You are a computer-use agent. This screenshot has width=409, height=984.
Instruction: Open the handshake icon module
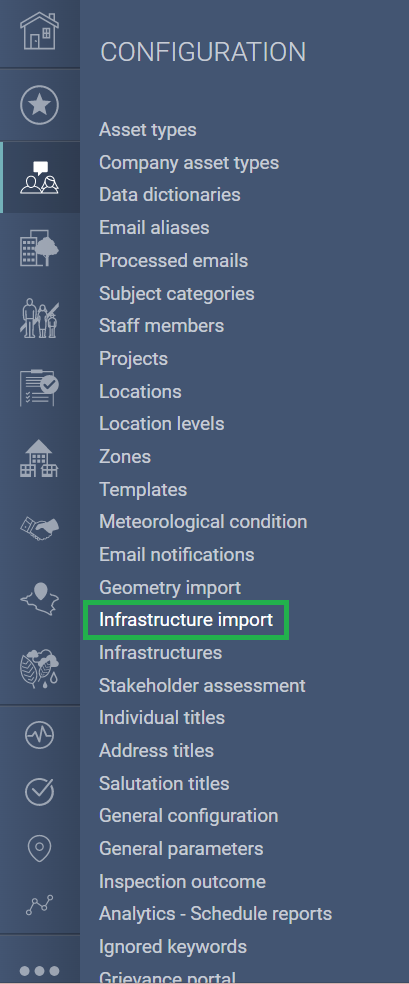[x=40, y=528]
